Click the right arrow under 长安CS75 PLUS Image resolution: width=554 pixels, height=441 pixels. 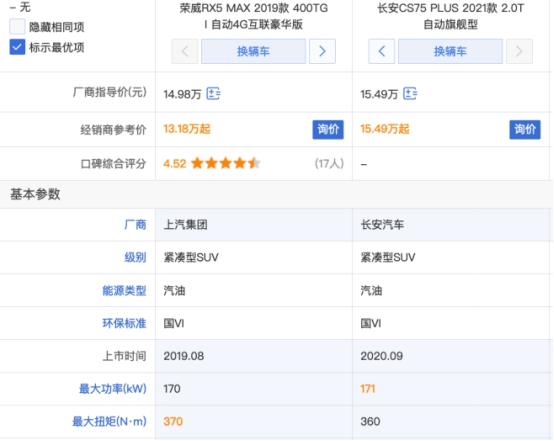pyautogui.click(x=519, y=52)
